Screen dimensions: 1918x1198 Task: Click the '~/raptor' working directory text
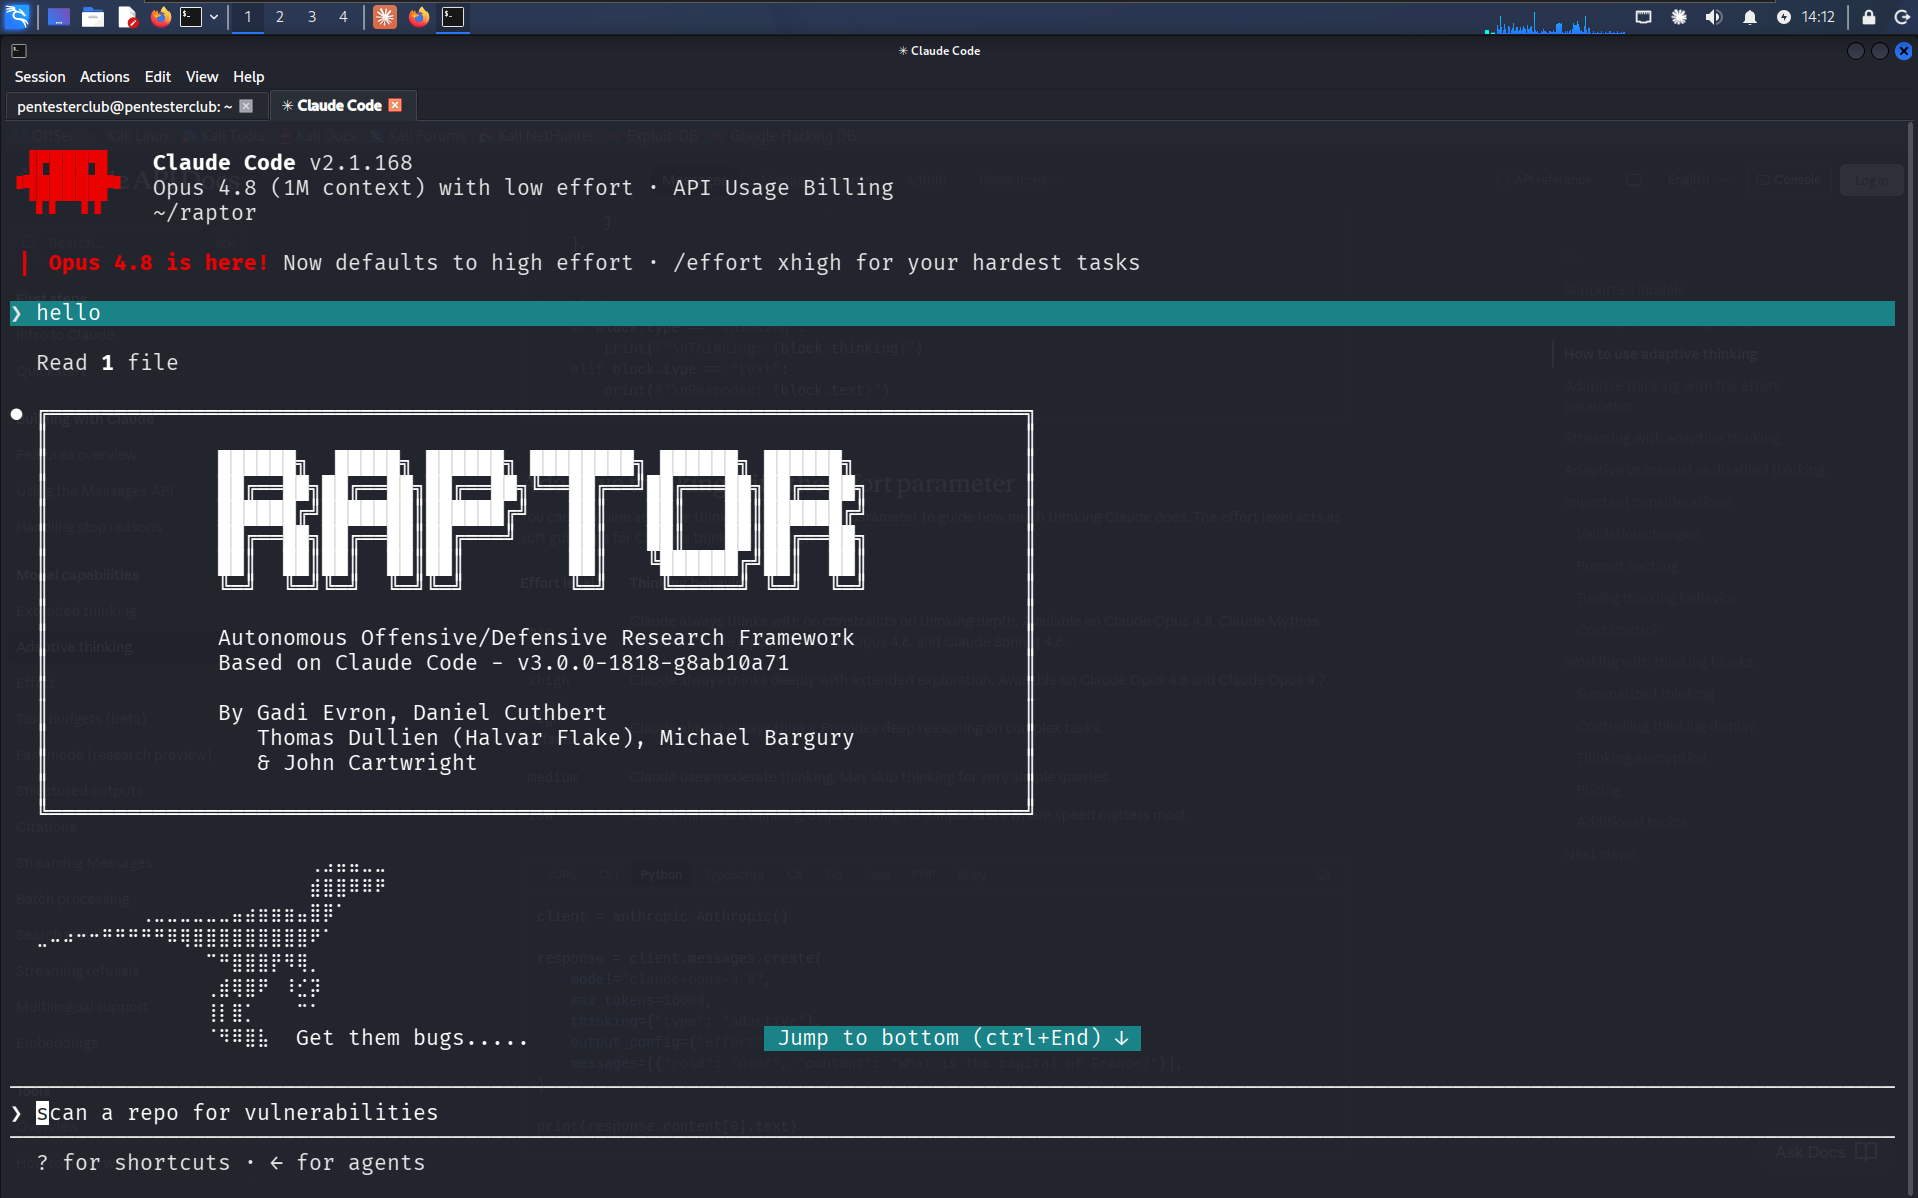tap(204, 213)
